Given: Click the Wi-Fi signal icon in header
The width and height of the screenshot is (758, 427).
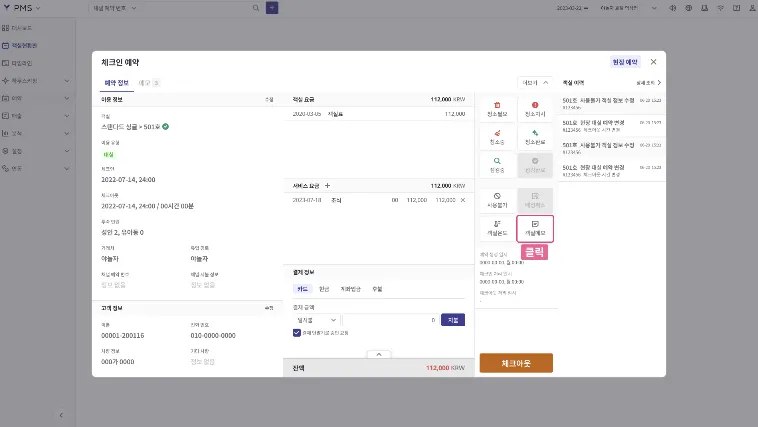Looking at the screenshot, I should (x=720, y=8).
